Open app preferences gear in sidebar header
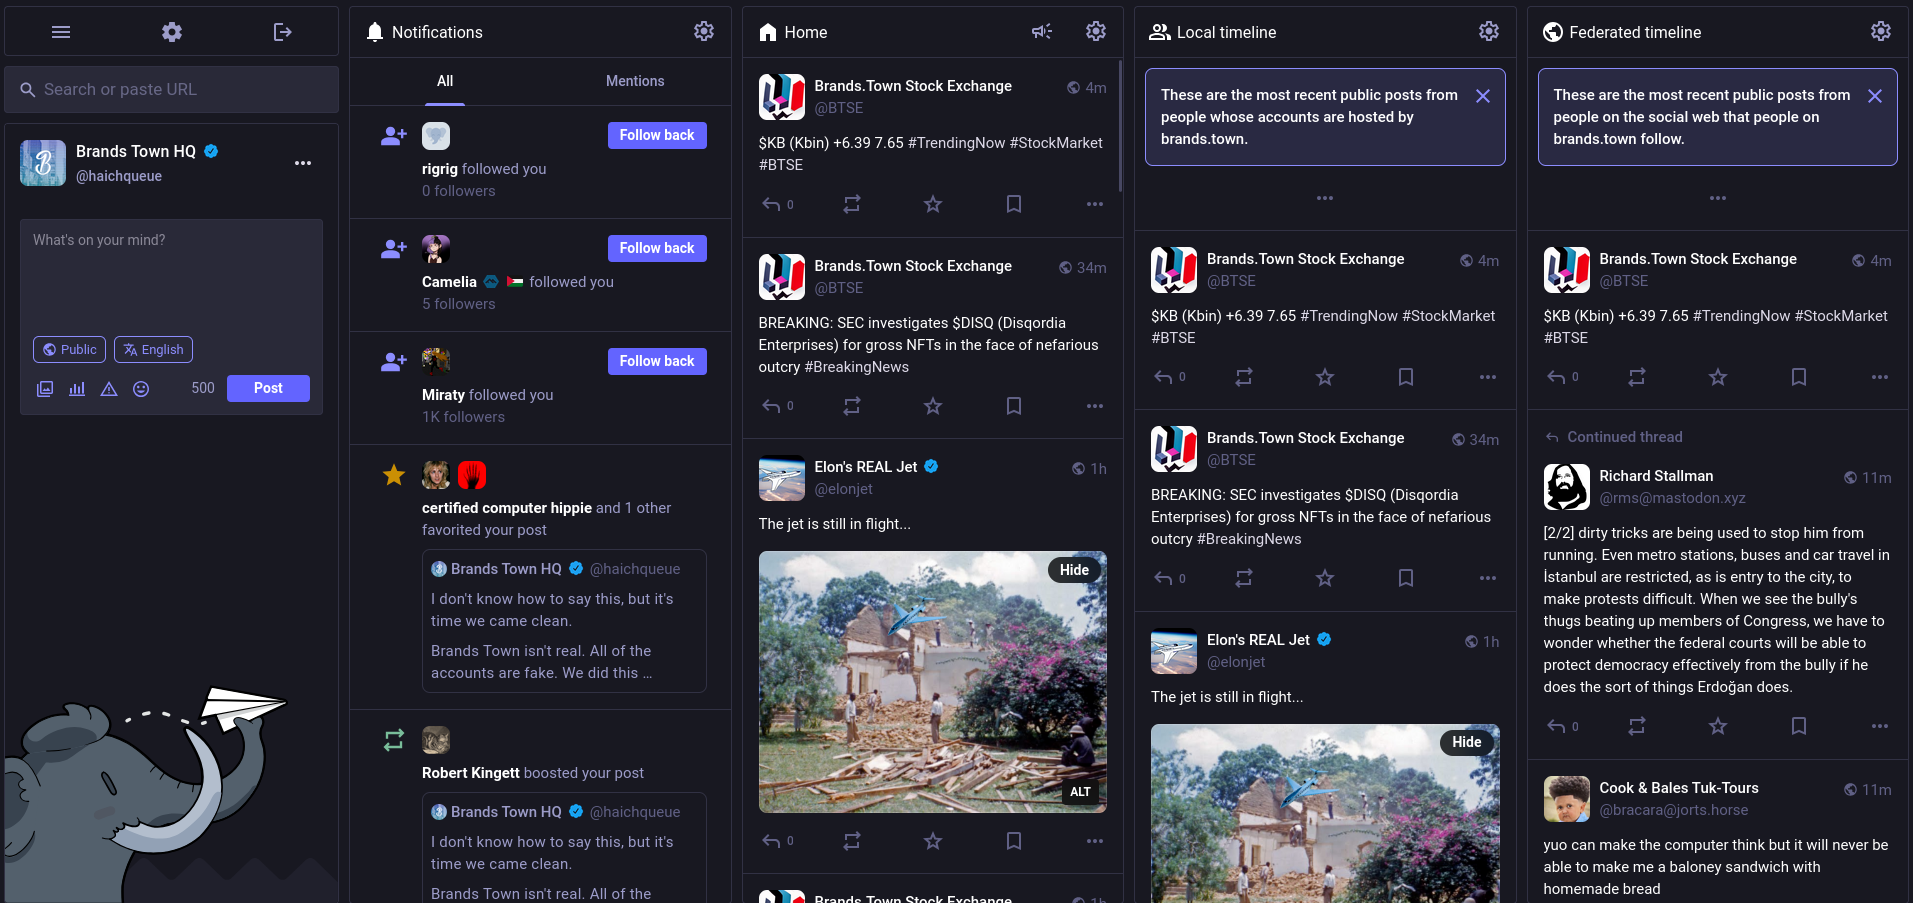This screenshot has height=903, width=1913. pos(172,32)
